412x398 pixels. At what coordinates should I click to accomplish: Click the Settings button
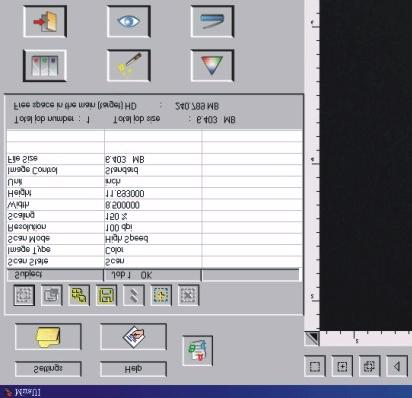(48, 369)
